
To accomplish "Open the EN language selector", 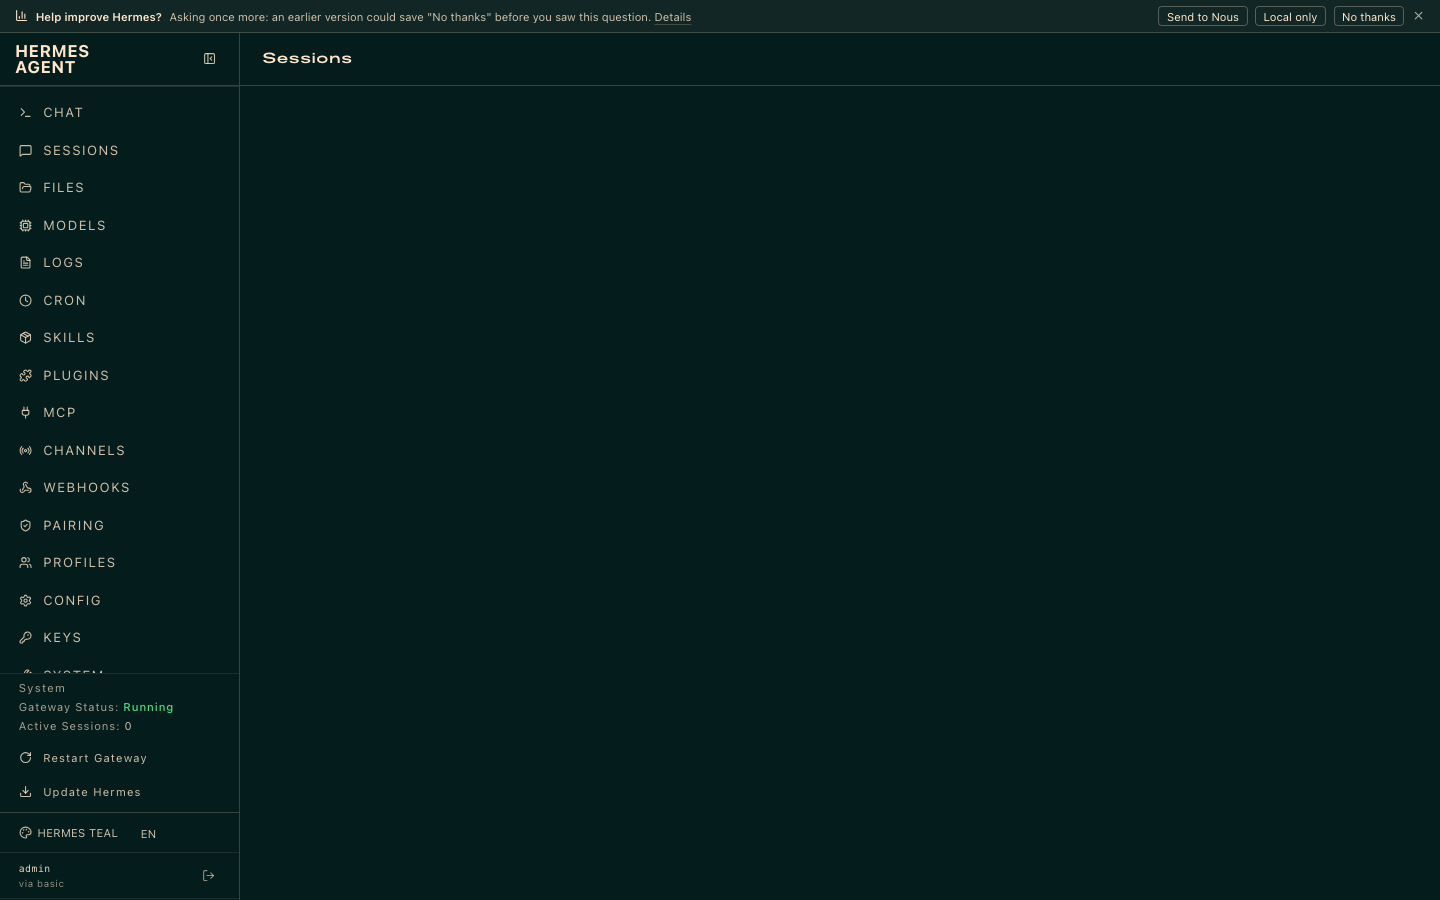I will (x=148, y=834).
